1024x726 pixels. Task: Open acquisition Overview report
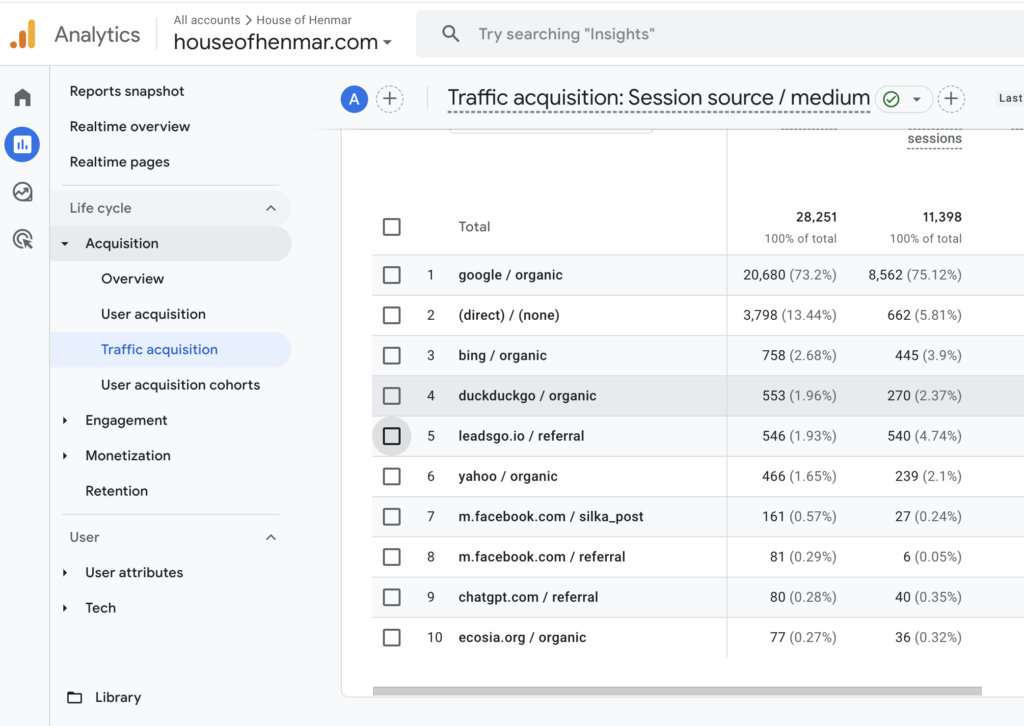[x=133, y=279]
